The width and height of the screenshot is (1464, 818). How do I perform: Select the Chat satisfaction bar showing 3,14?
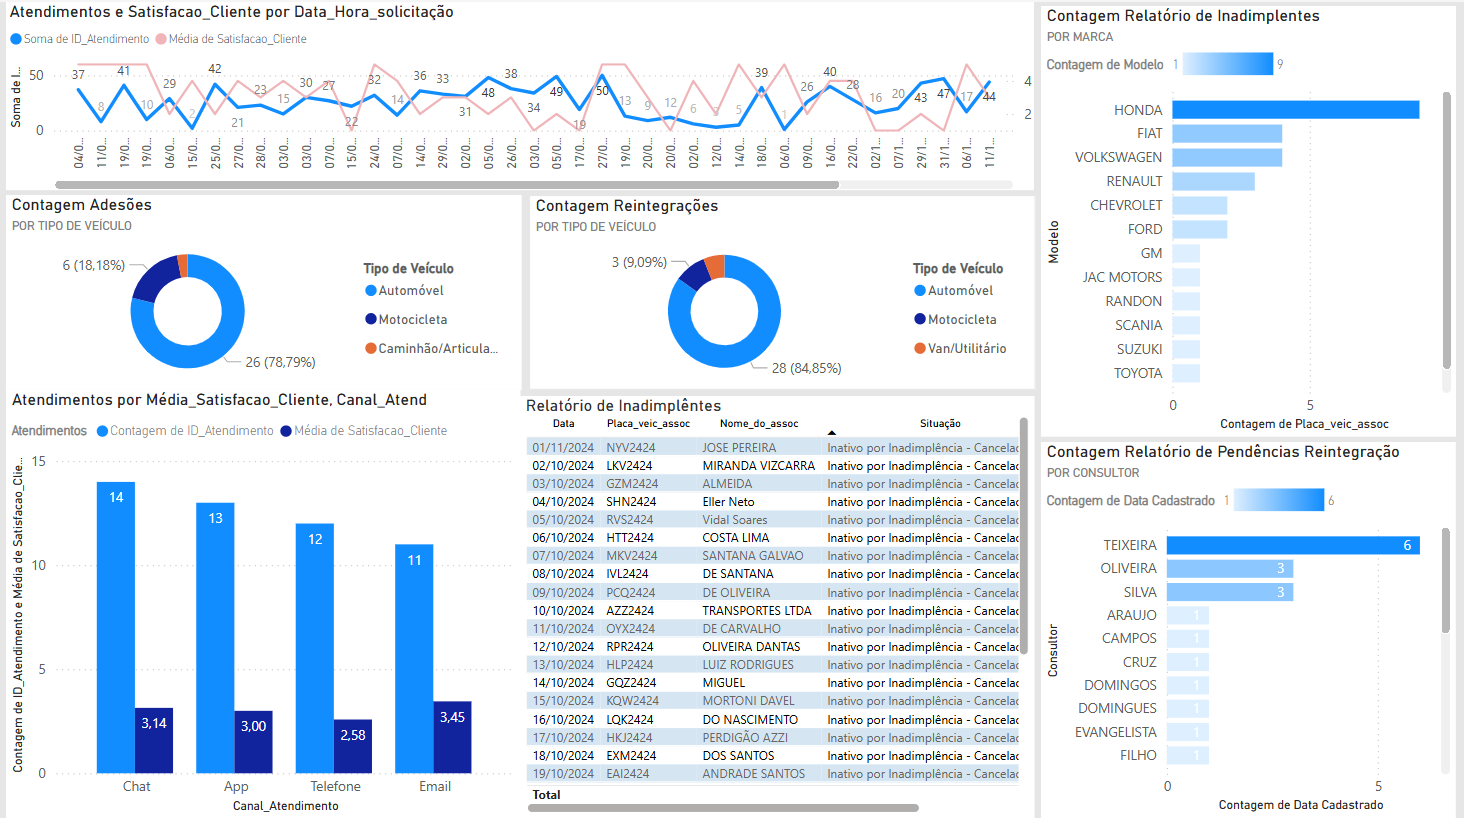154,741
